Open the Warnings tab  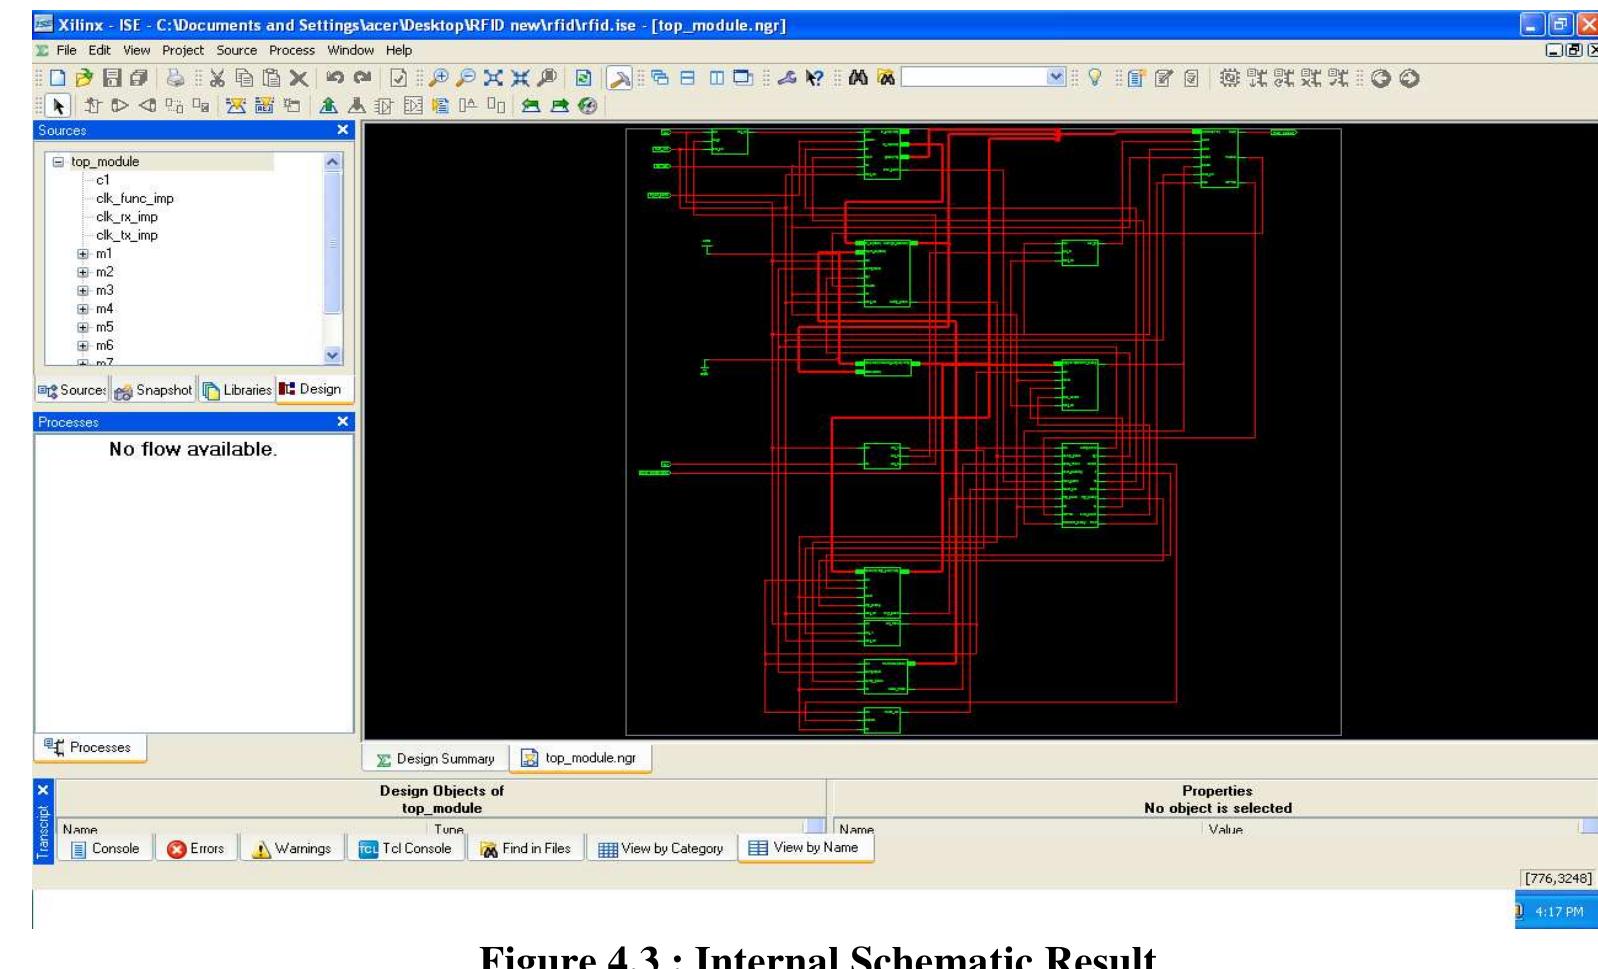[291, 848]
